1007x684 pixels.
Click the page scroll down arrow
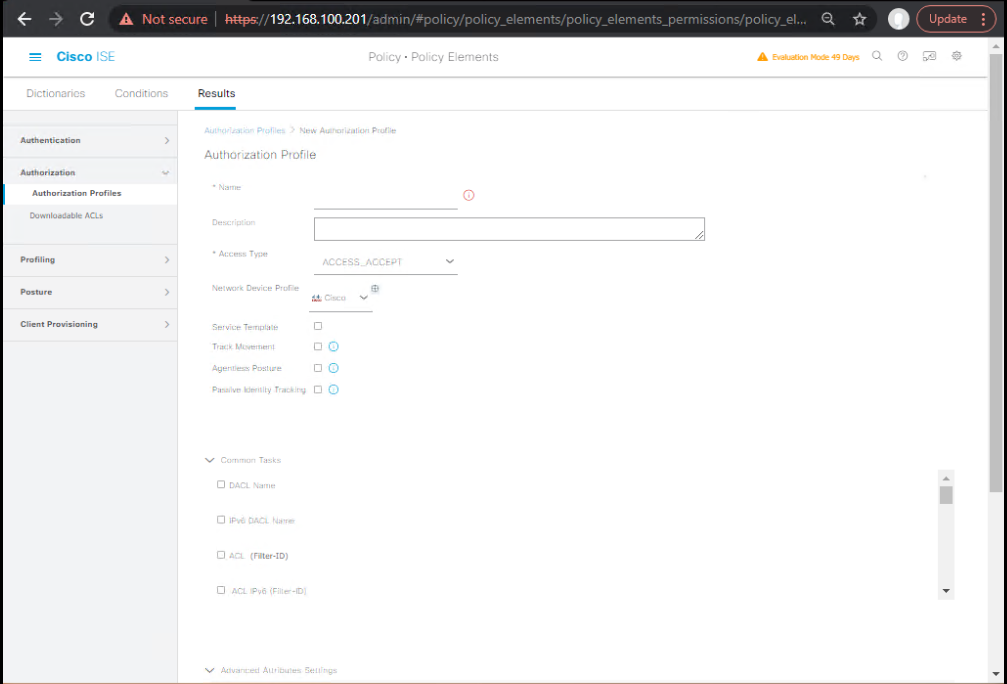[996, 674]
